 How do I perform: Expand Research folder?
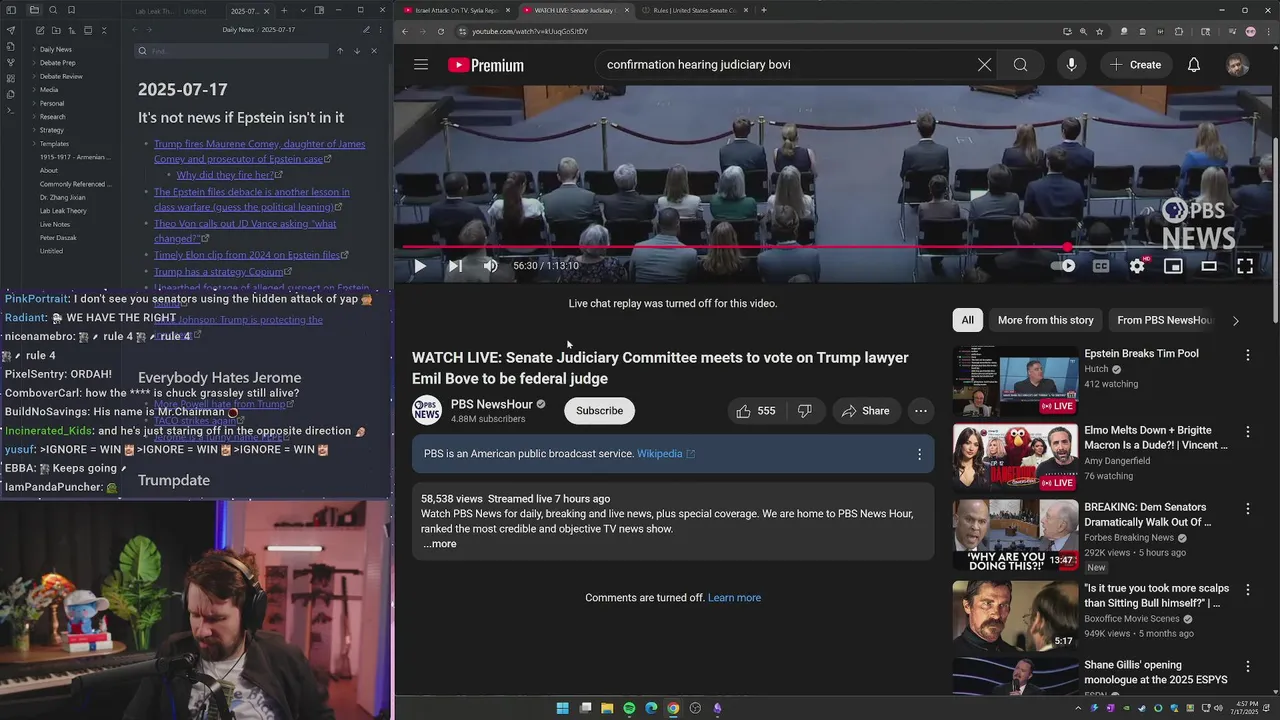(x=34, y=117)
